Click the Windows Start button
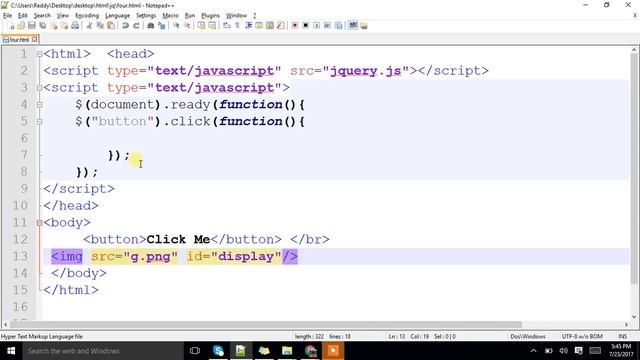The width and height of the screenshot is (640, 360). [11, 351]
